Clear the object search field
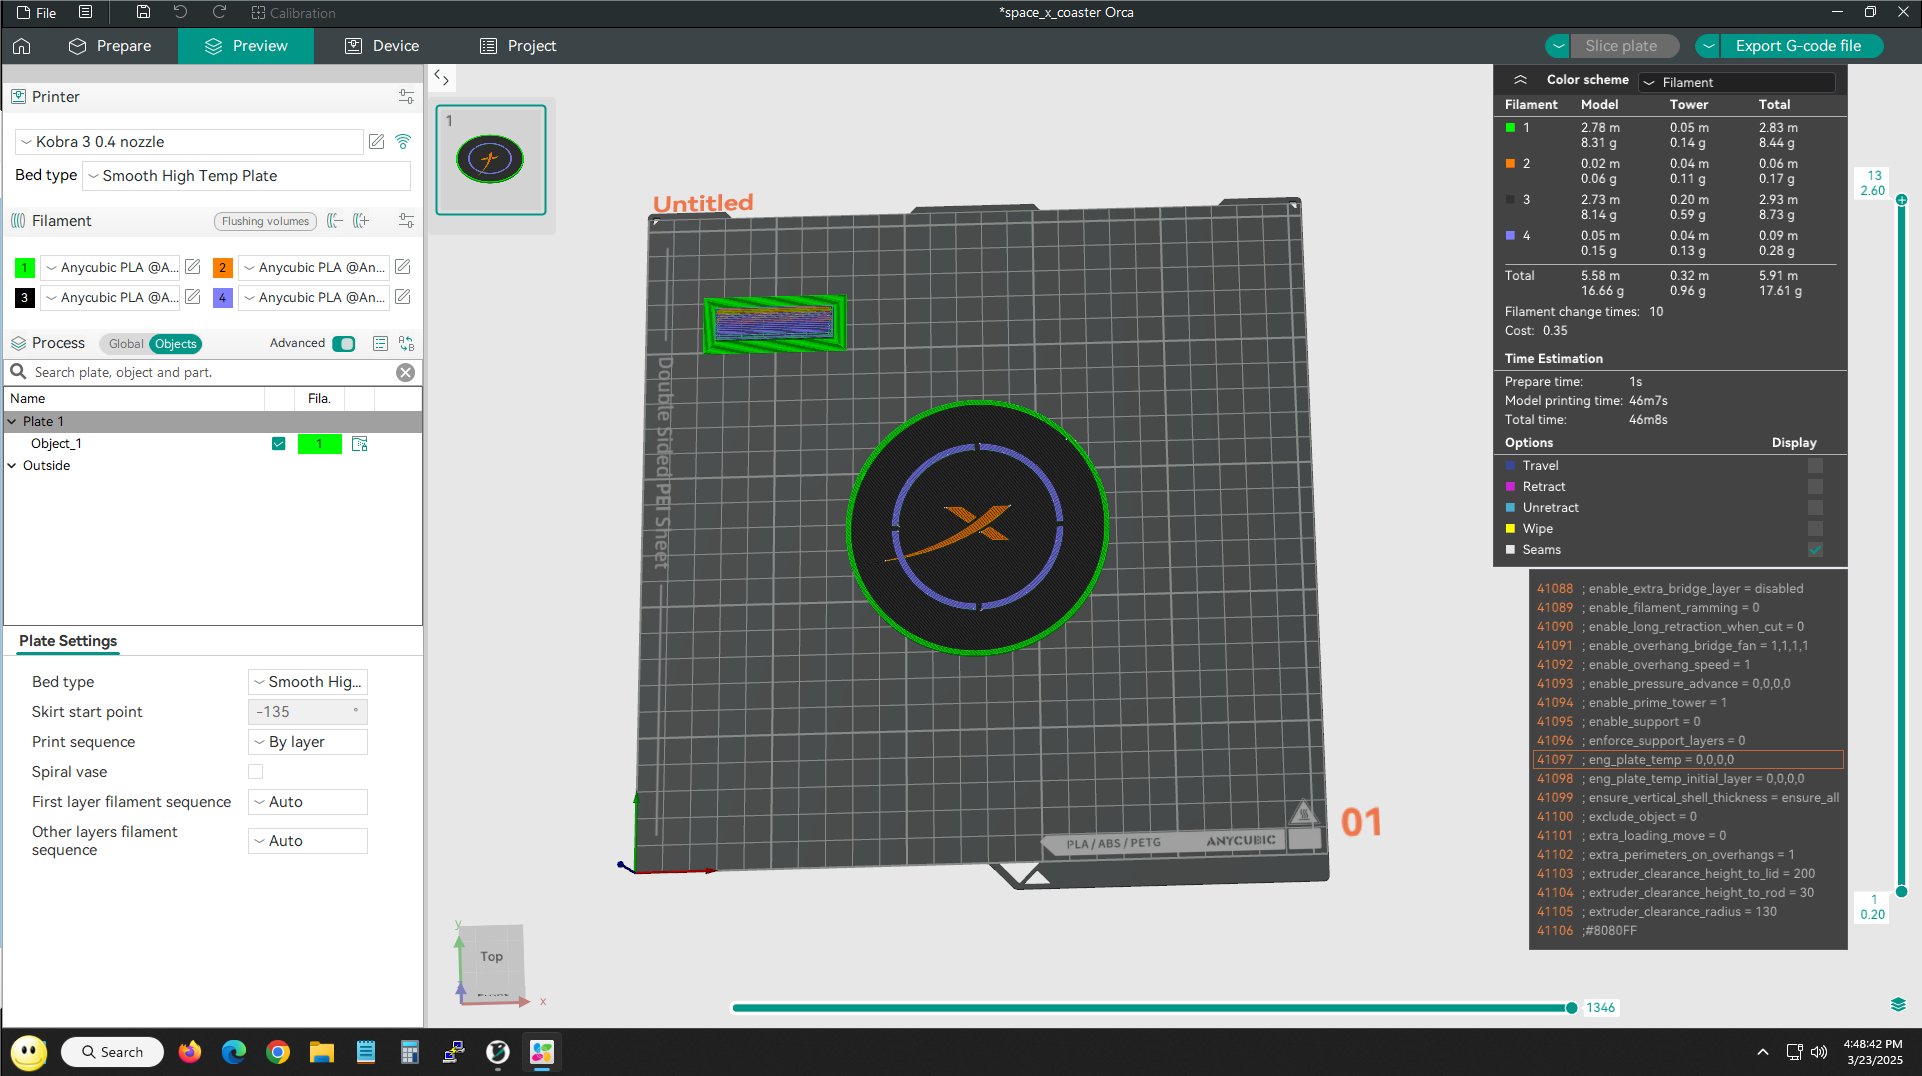 coord(405,372)
